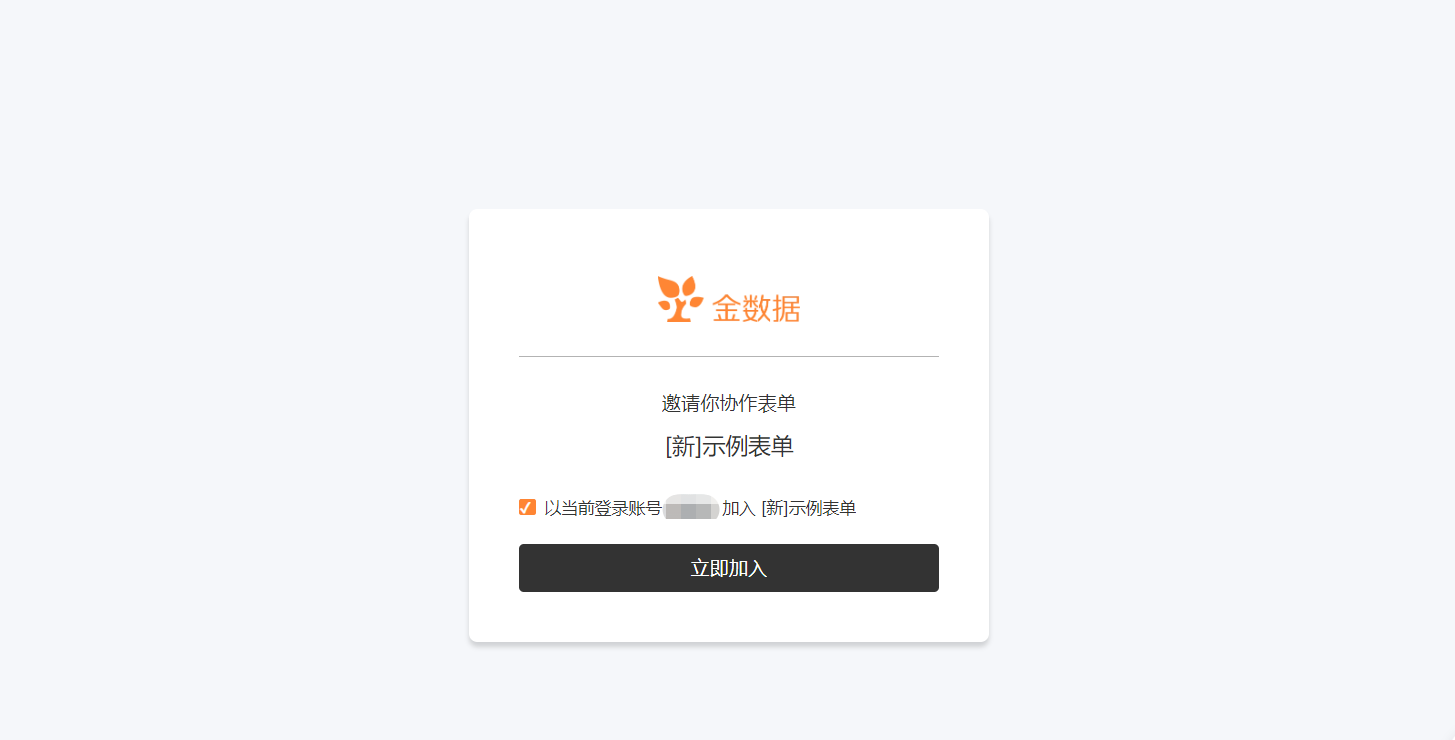This screenshot has height=740, width=1455.
Task: Click the horizontal divider under the logo
Action: (728, 356)
